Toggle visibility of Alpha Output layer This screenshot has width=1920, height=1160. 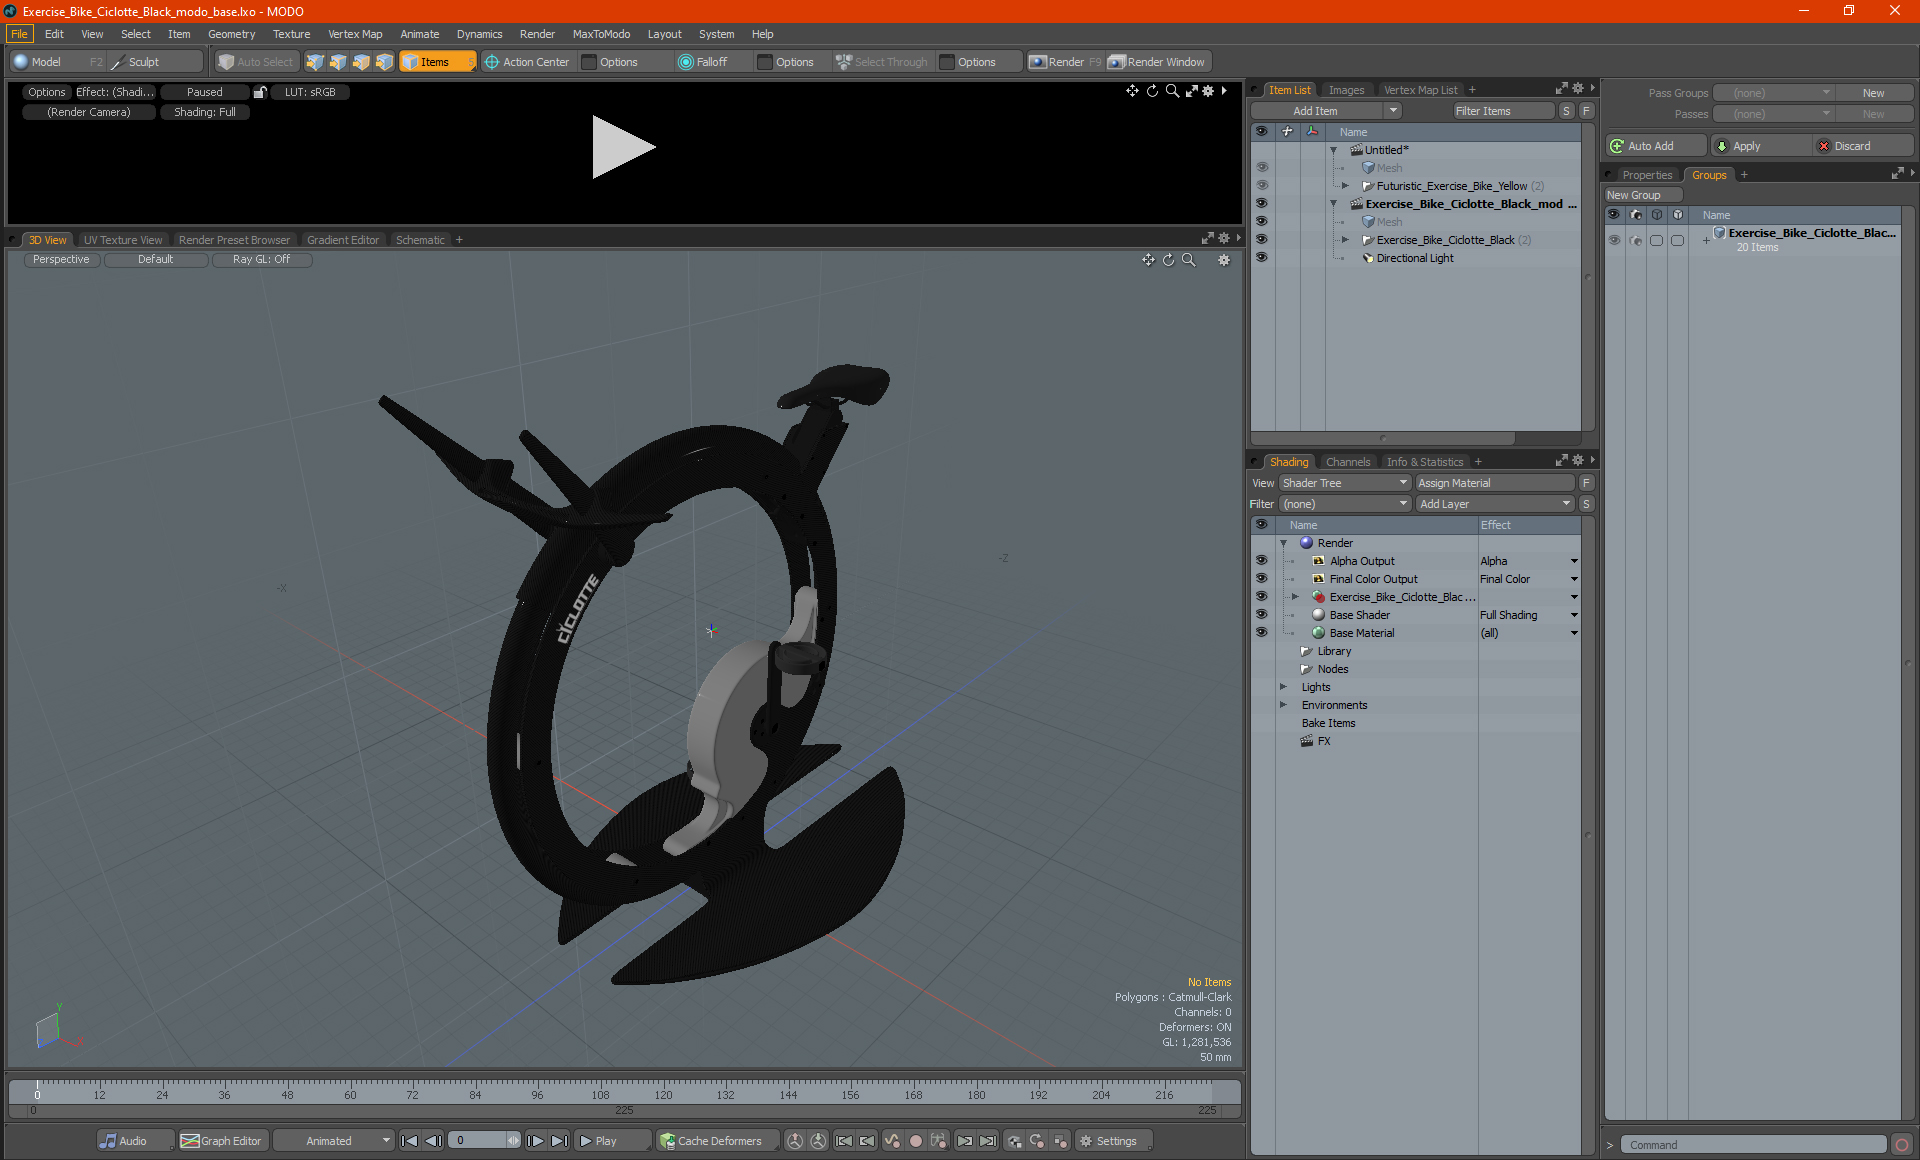coord(1262,561)
